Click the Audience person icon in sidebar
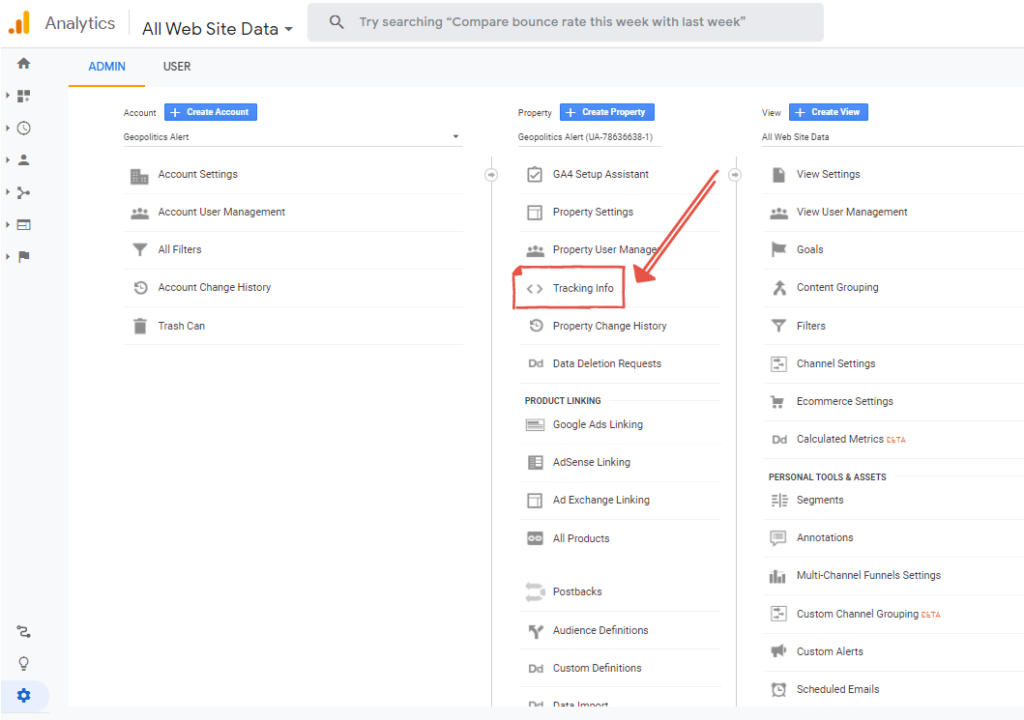1024x720 pixels. [24, 160]
